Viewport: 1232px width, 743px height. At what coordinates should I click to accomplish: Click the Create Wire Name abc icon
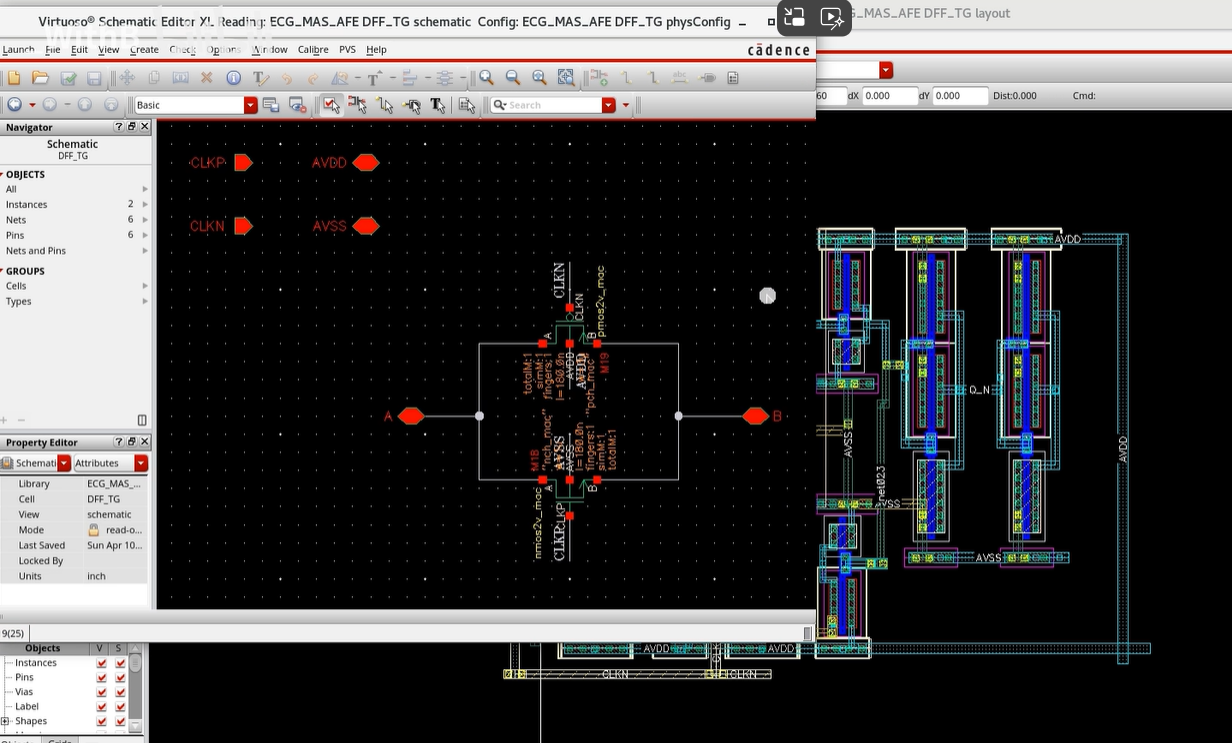point(681,77)
